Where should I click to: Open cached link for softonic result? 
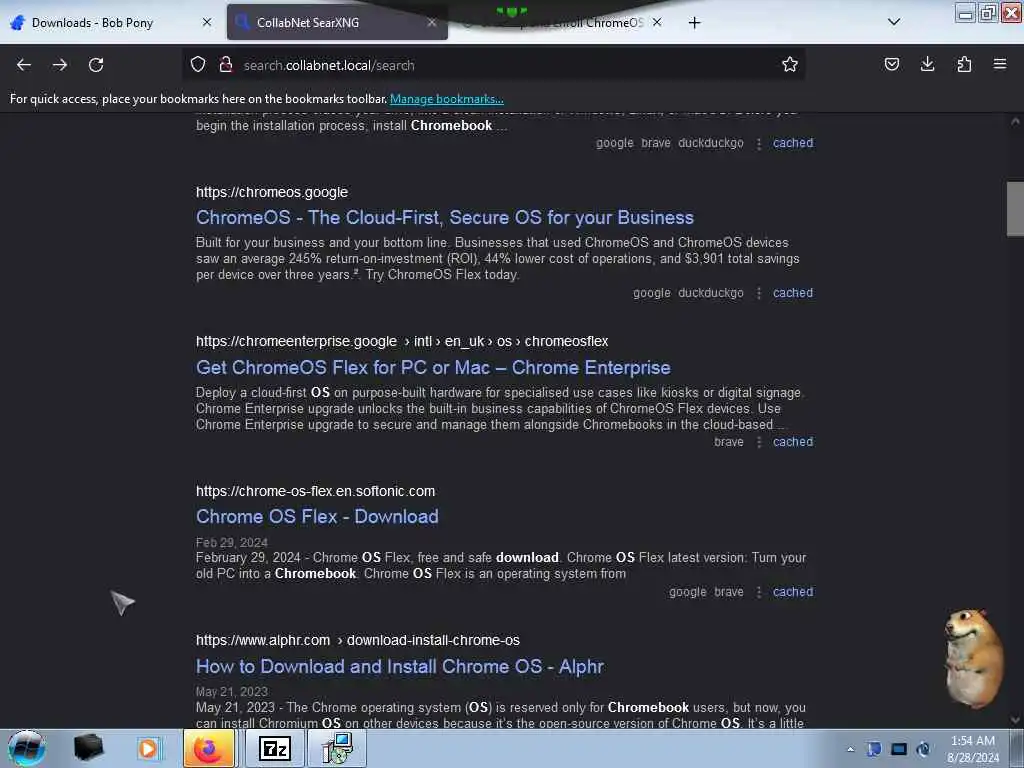tap(793, 592)
